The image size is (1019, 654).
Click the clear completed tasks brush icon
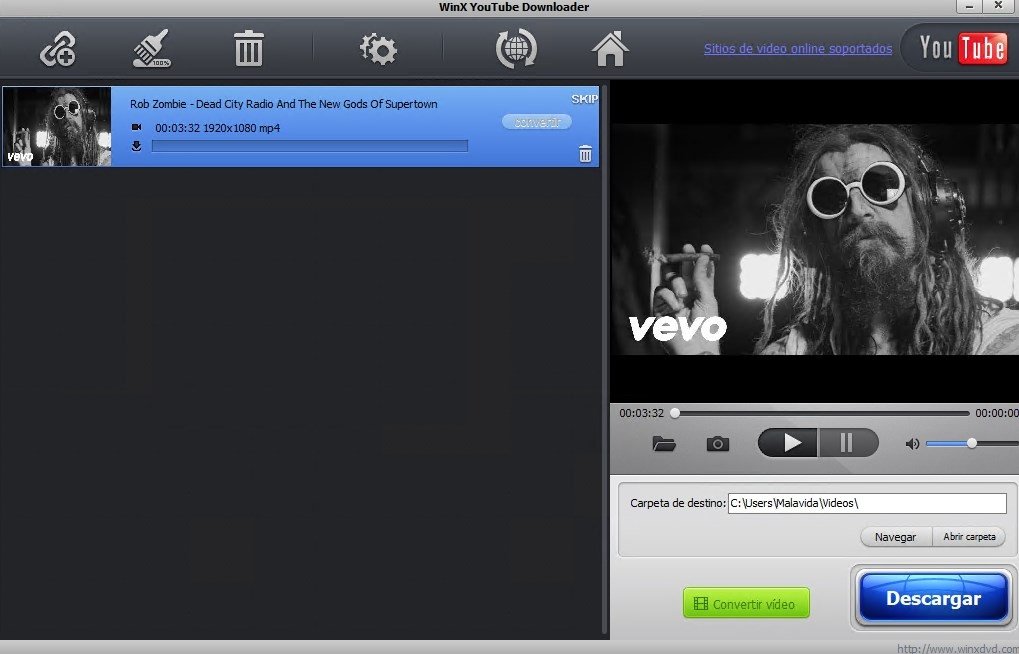coord(152,49)
